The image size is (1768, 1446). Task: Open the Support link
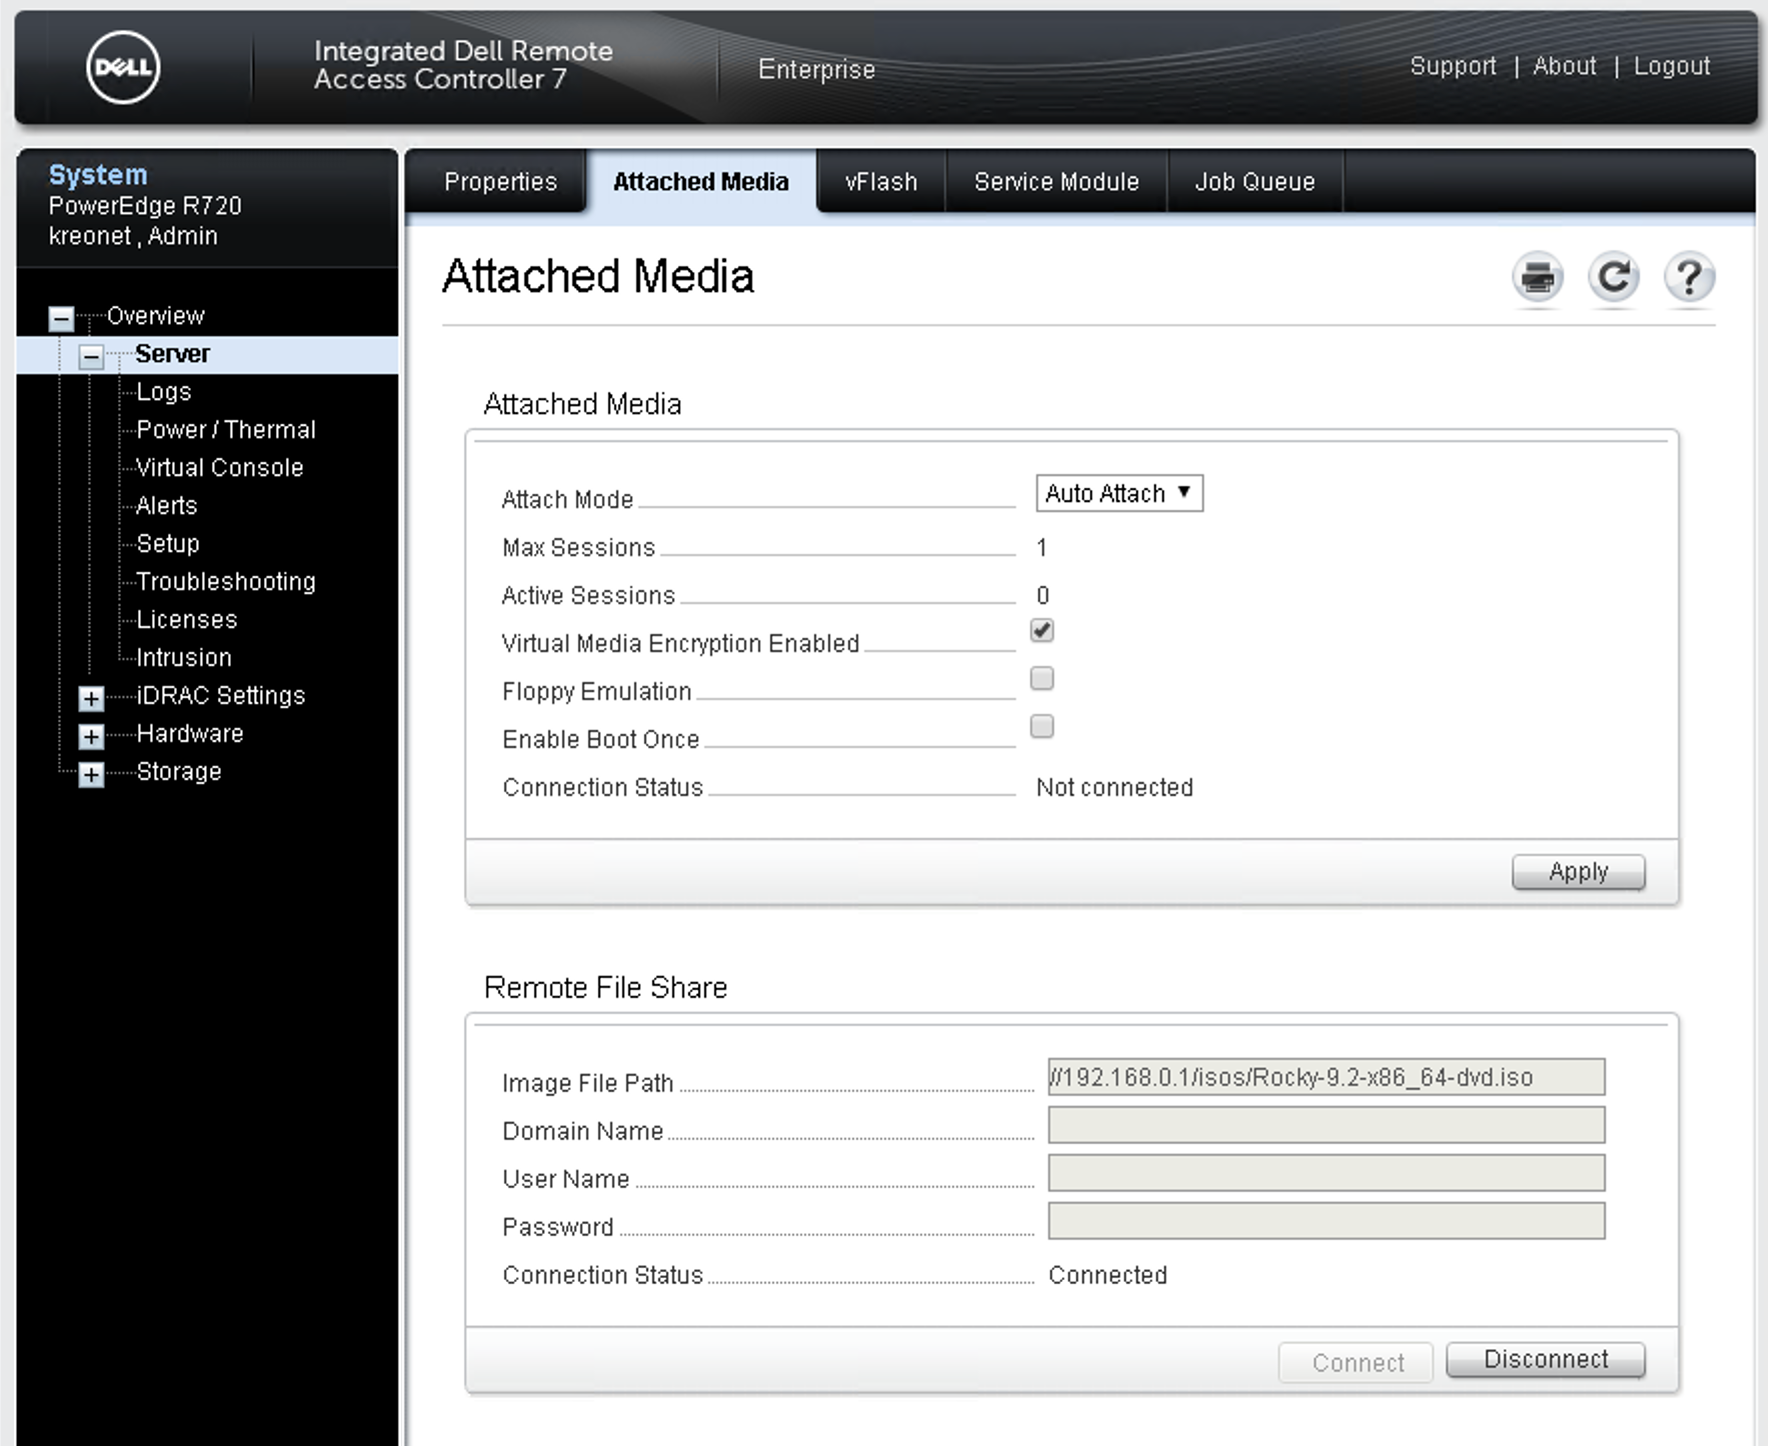(x=1453, y=66)
